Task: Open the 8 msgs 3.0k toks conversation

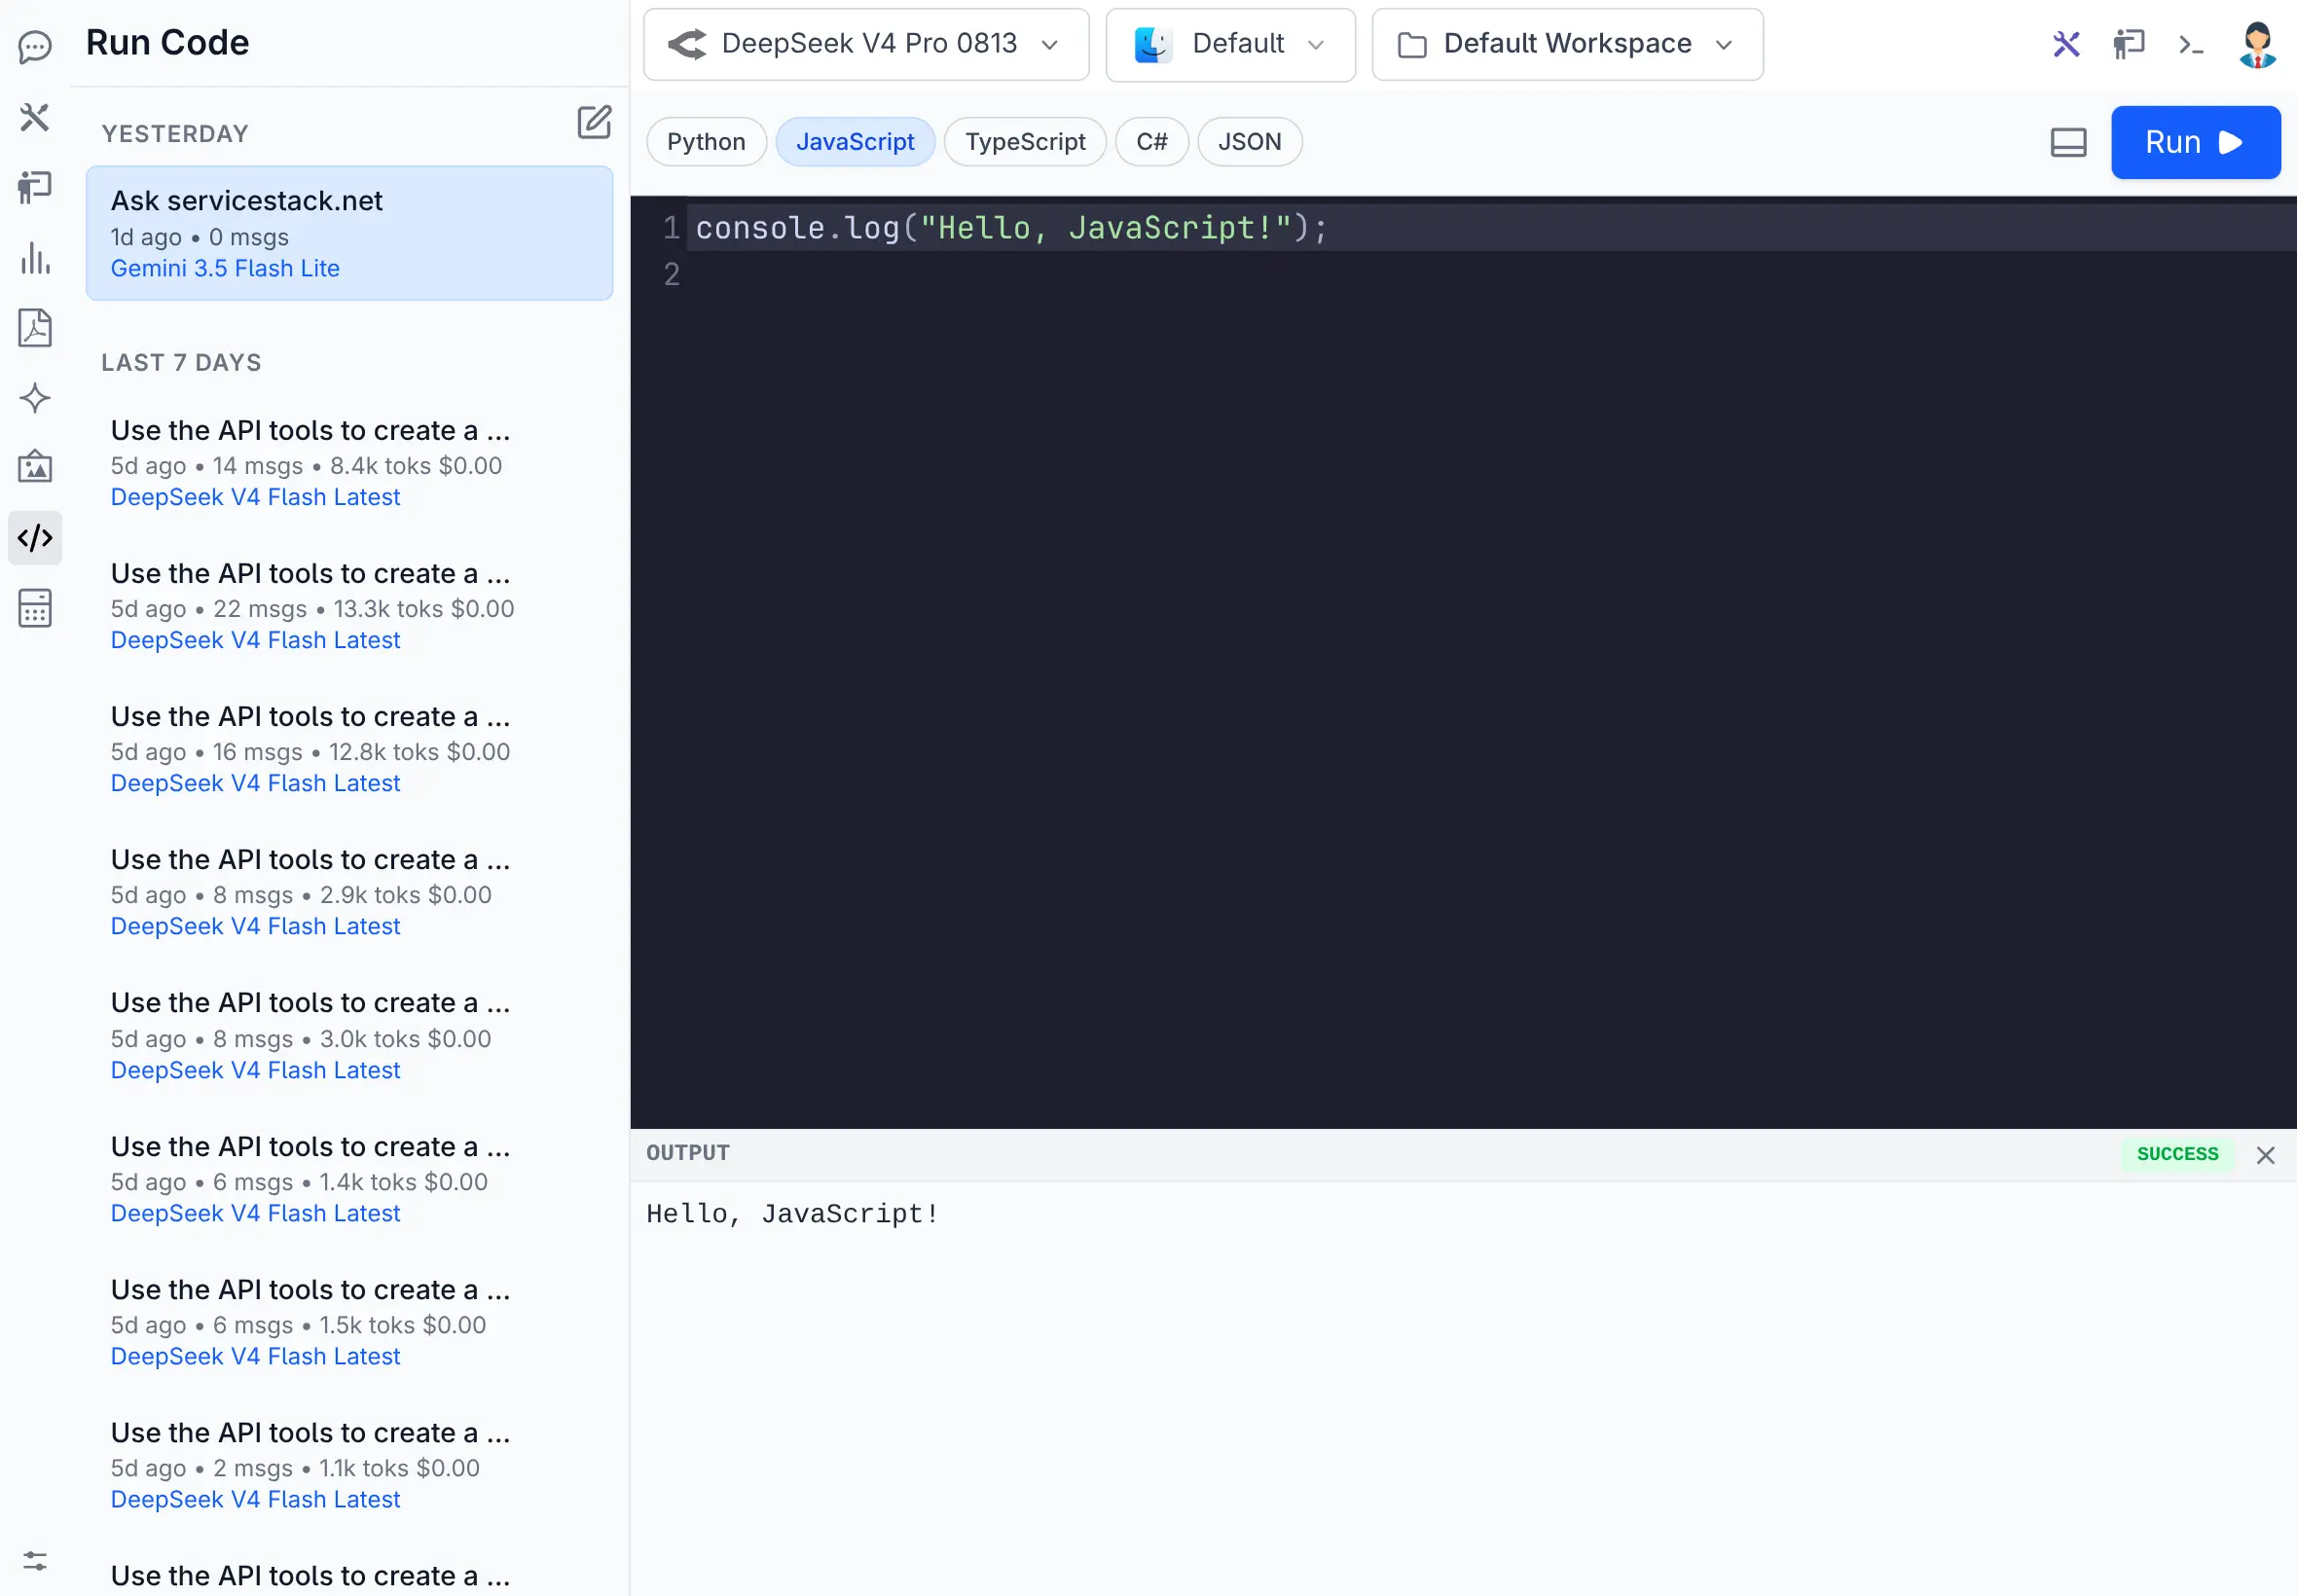Action: 349,1035
